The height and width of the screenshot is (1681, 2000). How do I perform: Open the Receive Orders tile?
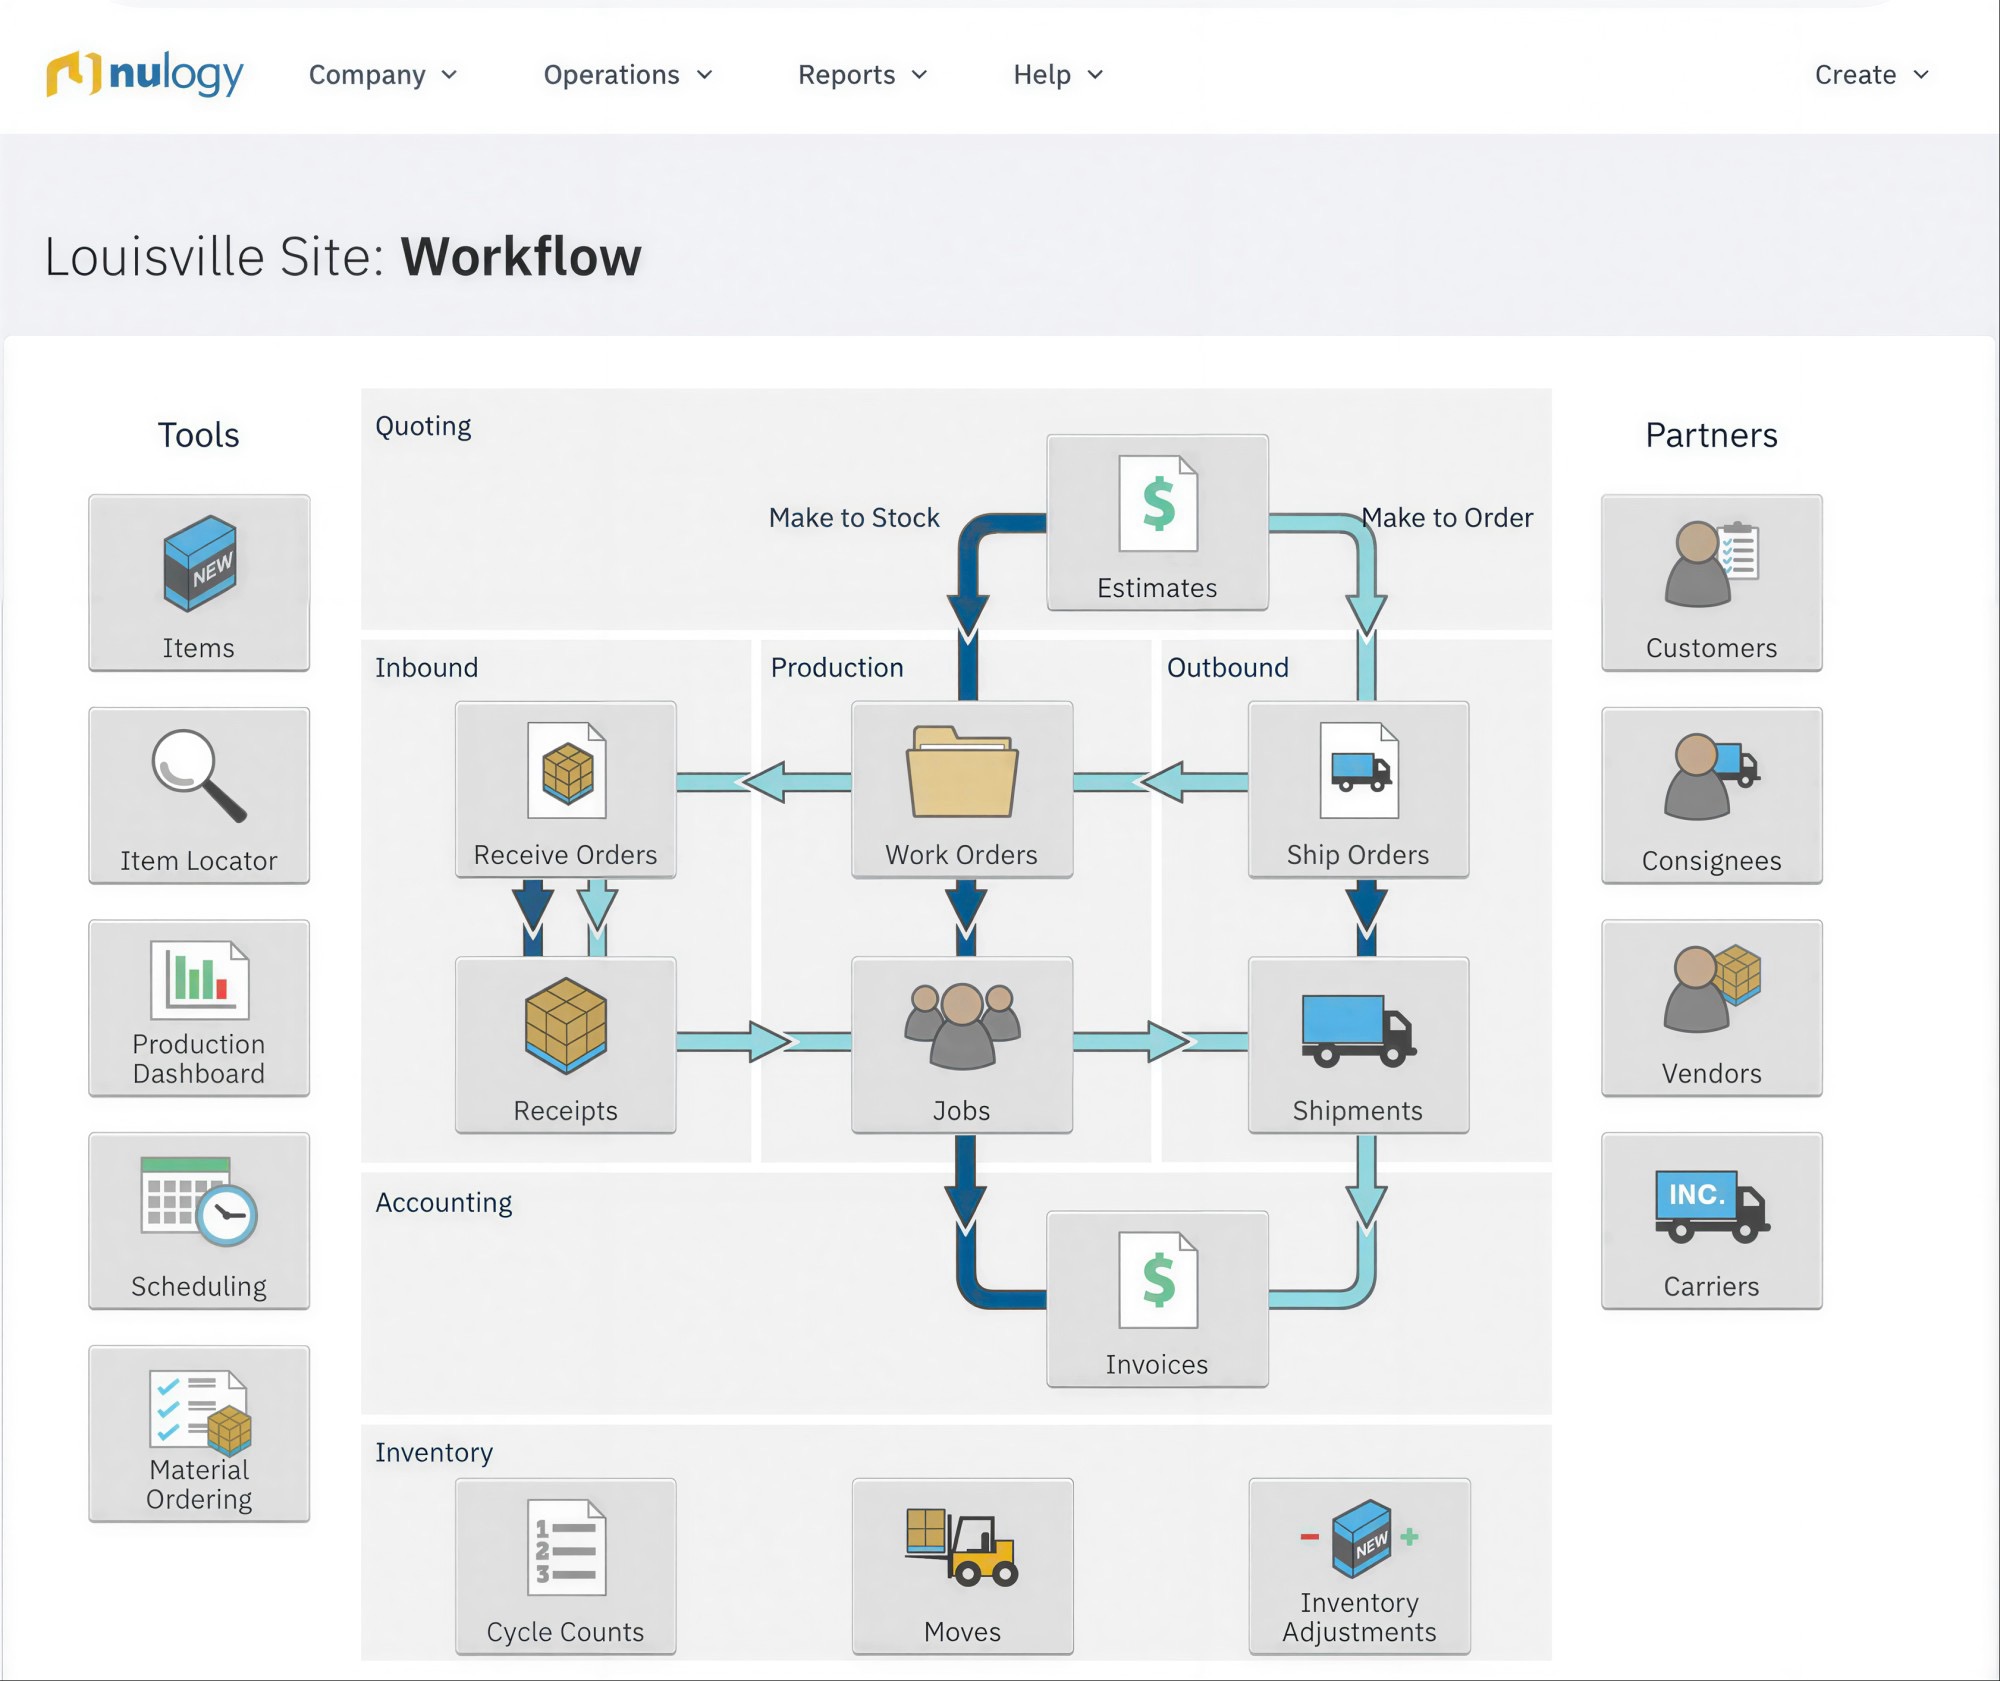(566, 790)
